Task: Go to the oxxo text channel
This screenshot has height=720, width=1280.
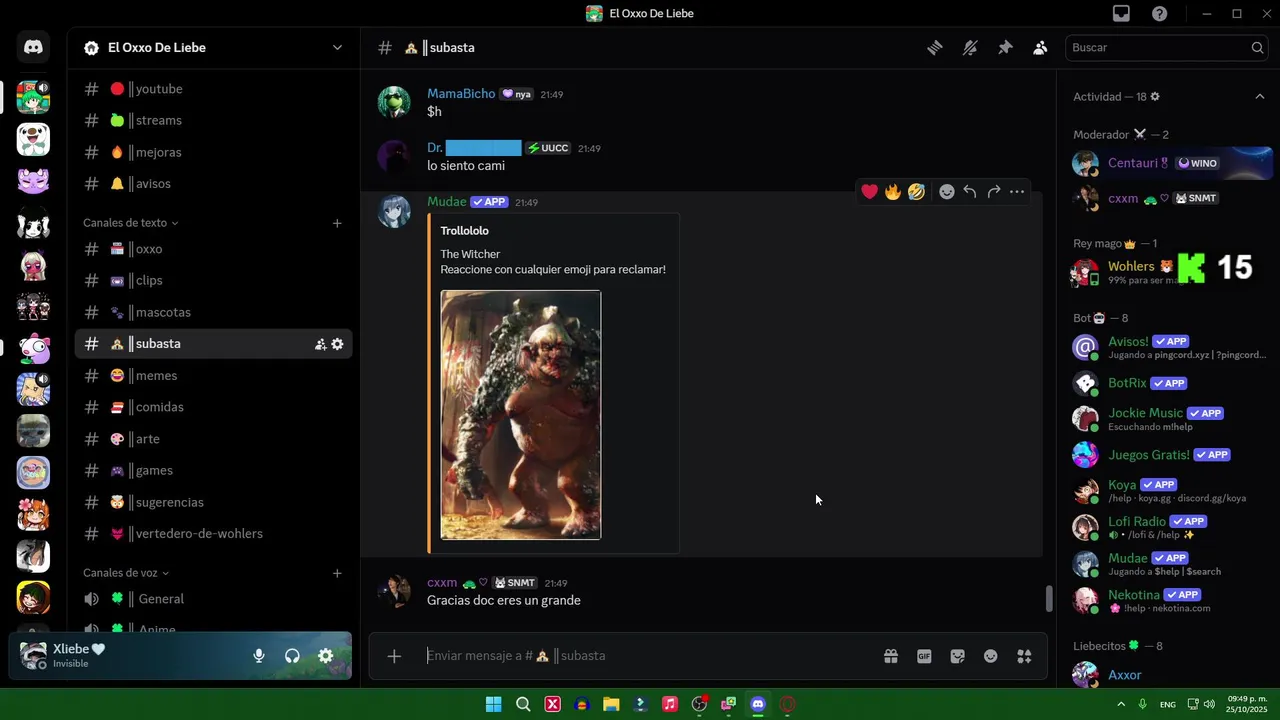Action: (213, 249)
